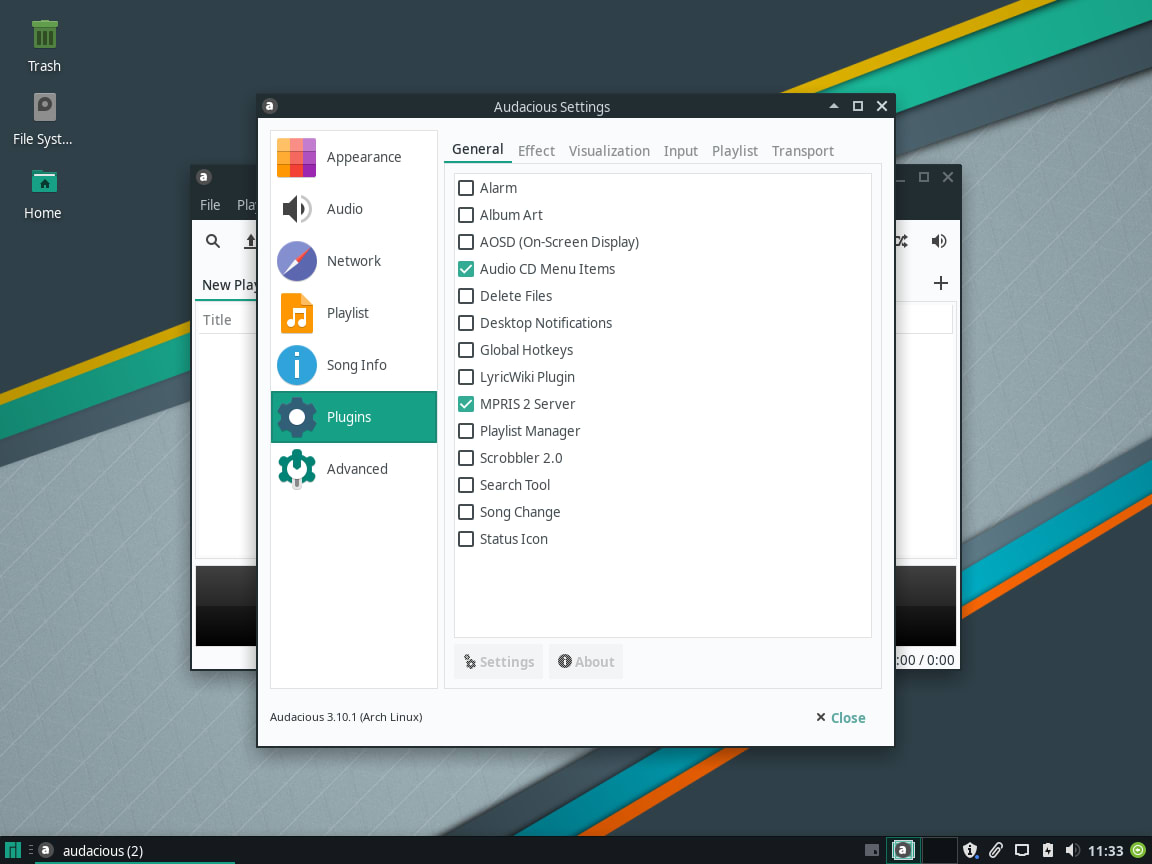
Task: Open the Home folder desktop icon
Action: pyautogui.click(x=43, y=194)
